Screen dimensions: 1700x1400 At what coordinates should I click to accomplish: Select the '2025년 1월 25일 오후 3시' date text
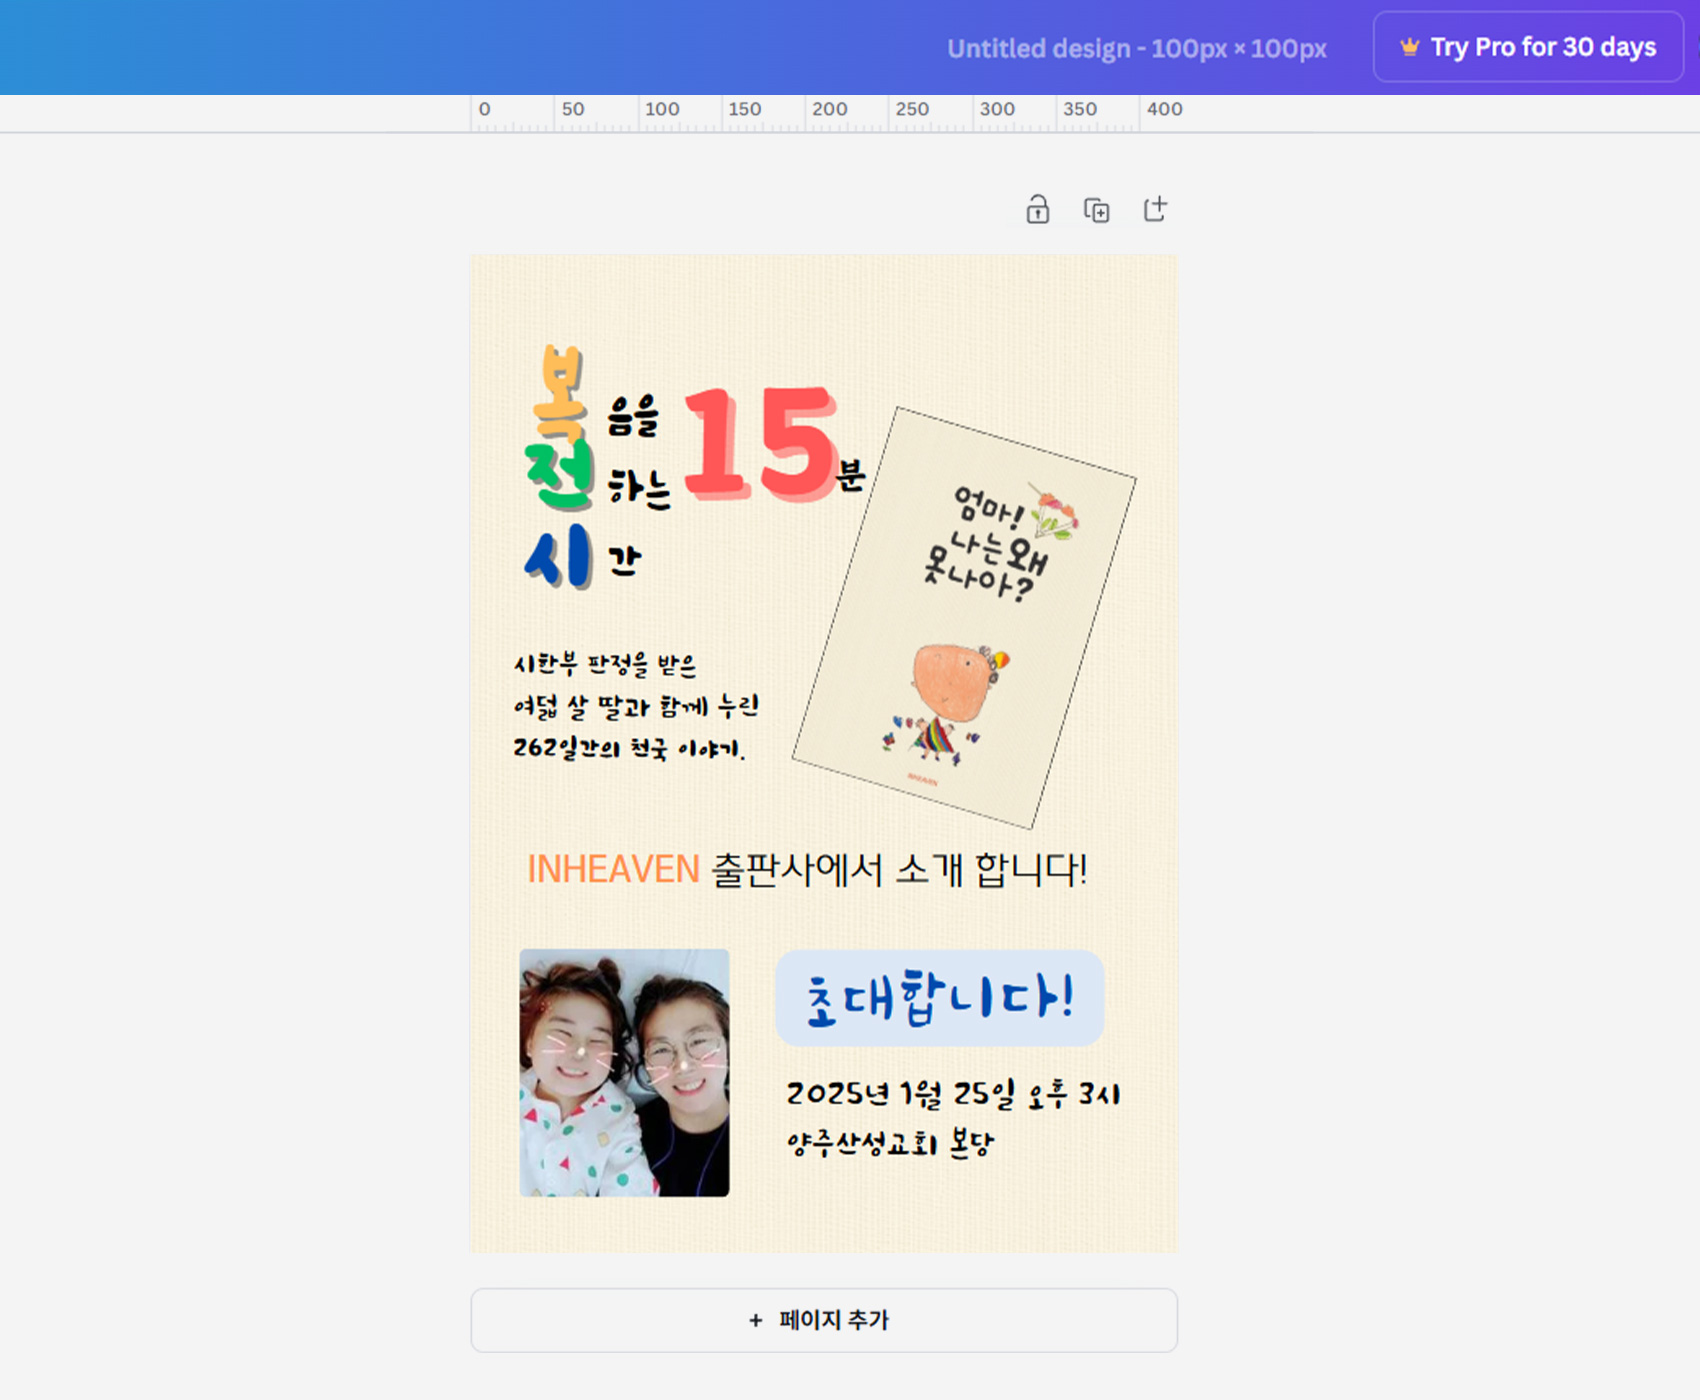pos(952,1095)
